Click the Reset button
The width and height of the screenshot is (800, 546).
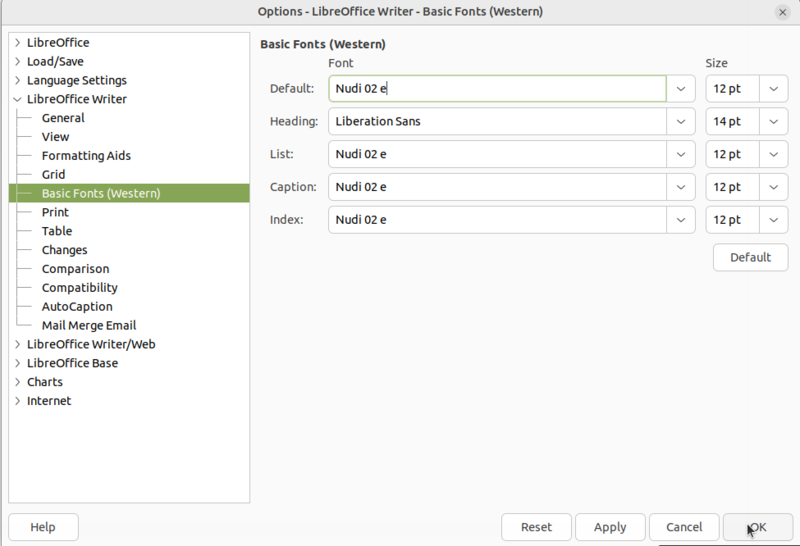point(536,527)
